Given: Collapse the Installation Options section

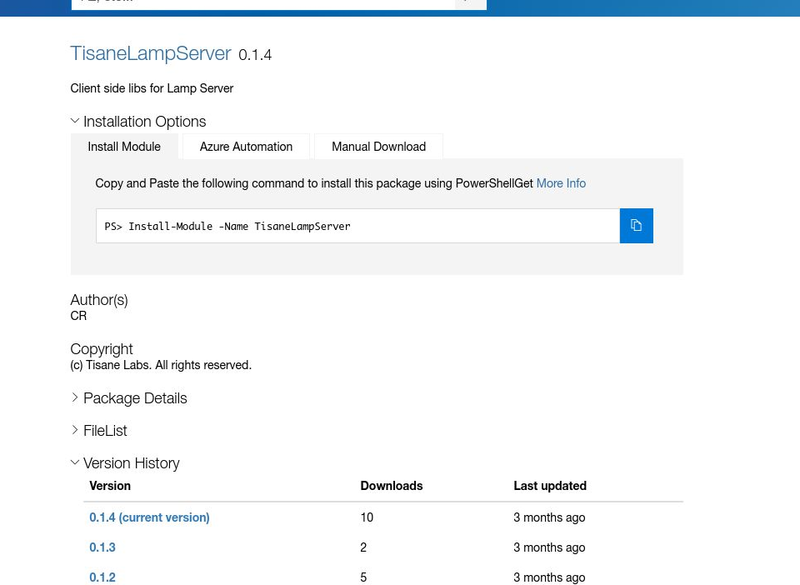Looking at the screenshot, I should [x=138, y=121].
